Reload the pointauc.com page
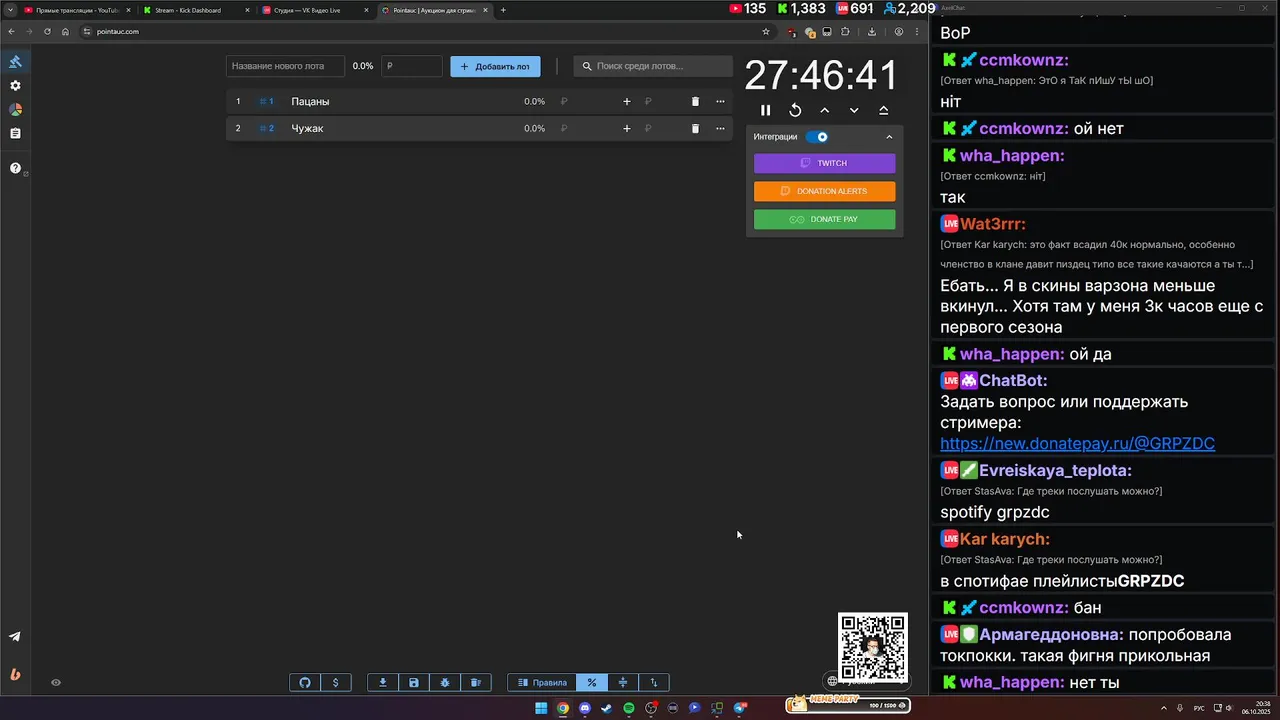 pyautogui.click(x=47, y=31)
